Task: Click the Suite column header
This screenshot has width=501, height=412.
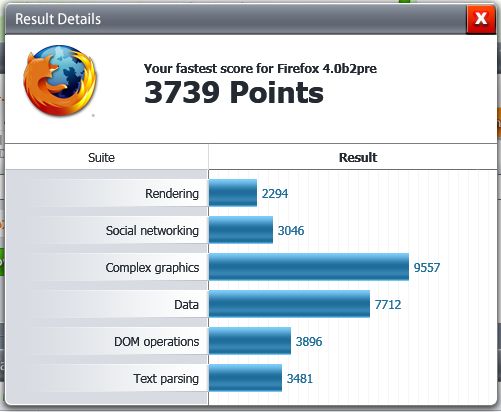Action: click(x=101, y=157)
